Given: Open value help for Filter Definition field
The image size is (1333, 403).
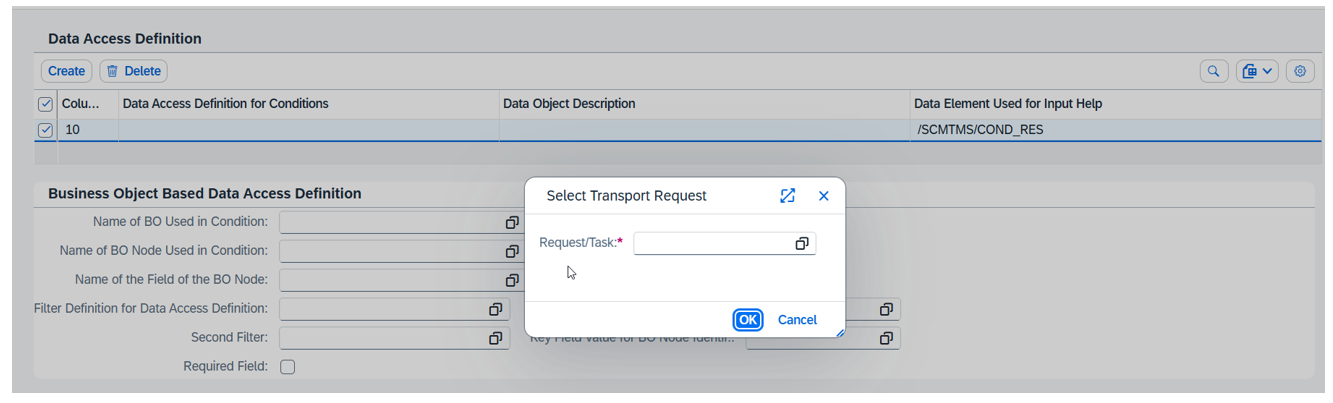Looking at the screenshot, I should point(495,310).
